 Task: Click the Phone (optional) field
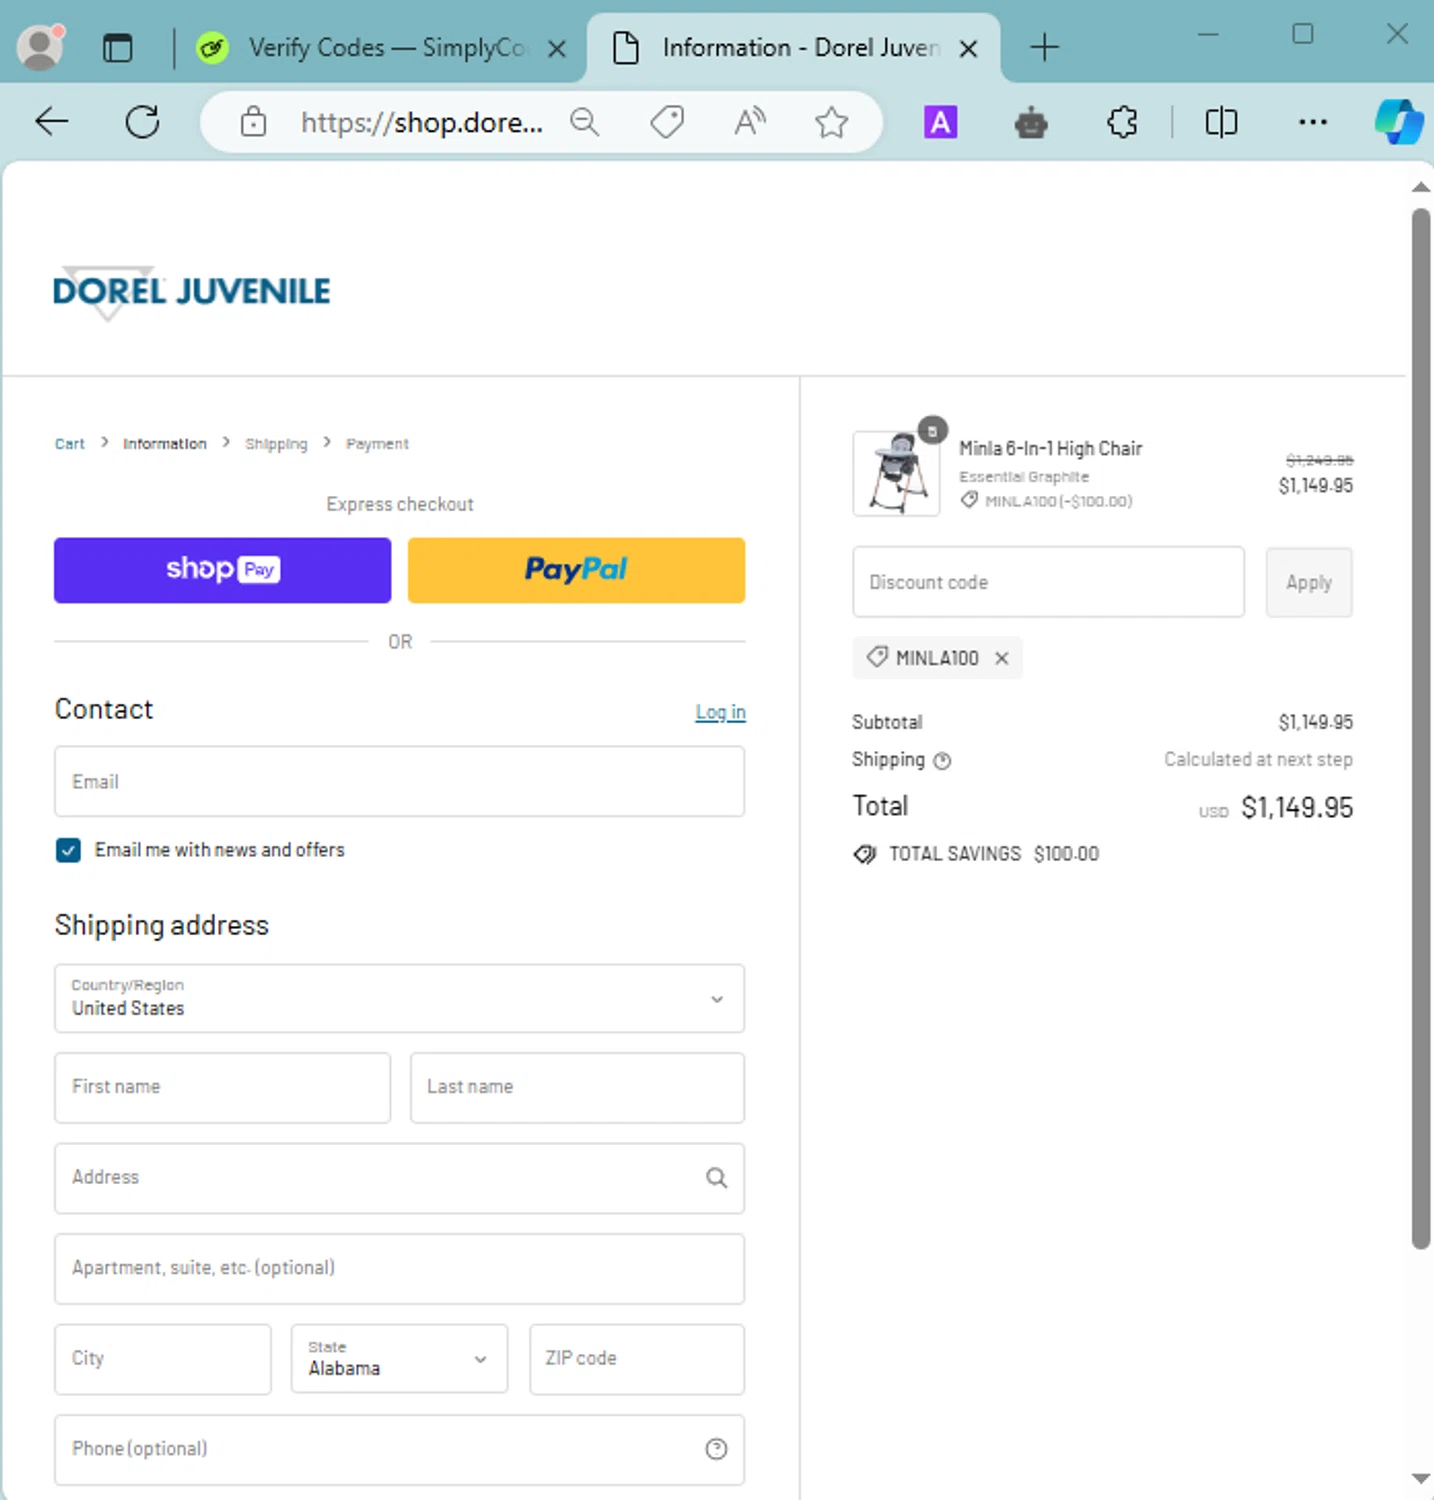pyautogui.click(x=399, y=1449)
